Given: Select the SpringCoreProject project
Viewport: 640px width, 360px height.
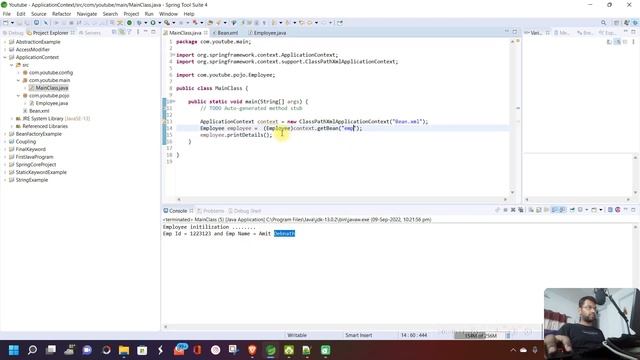Looking at the screenshot, I should coord(36,164).
